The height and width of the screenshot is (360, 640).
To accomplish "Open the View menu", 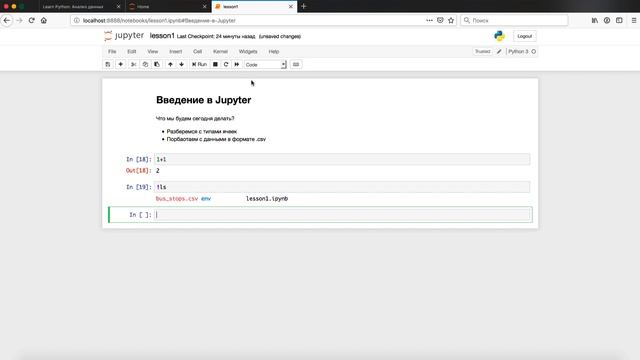I will (153, 51).
